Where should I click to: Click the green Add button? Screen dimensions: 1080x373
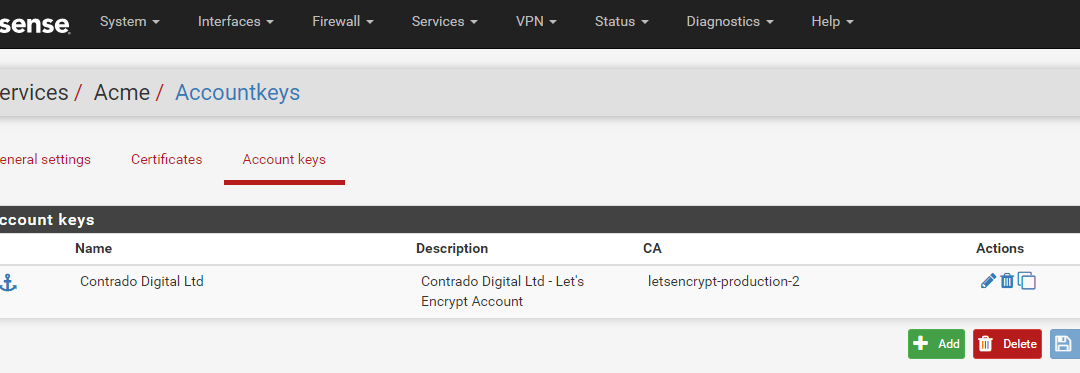pos(936,344)
